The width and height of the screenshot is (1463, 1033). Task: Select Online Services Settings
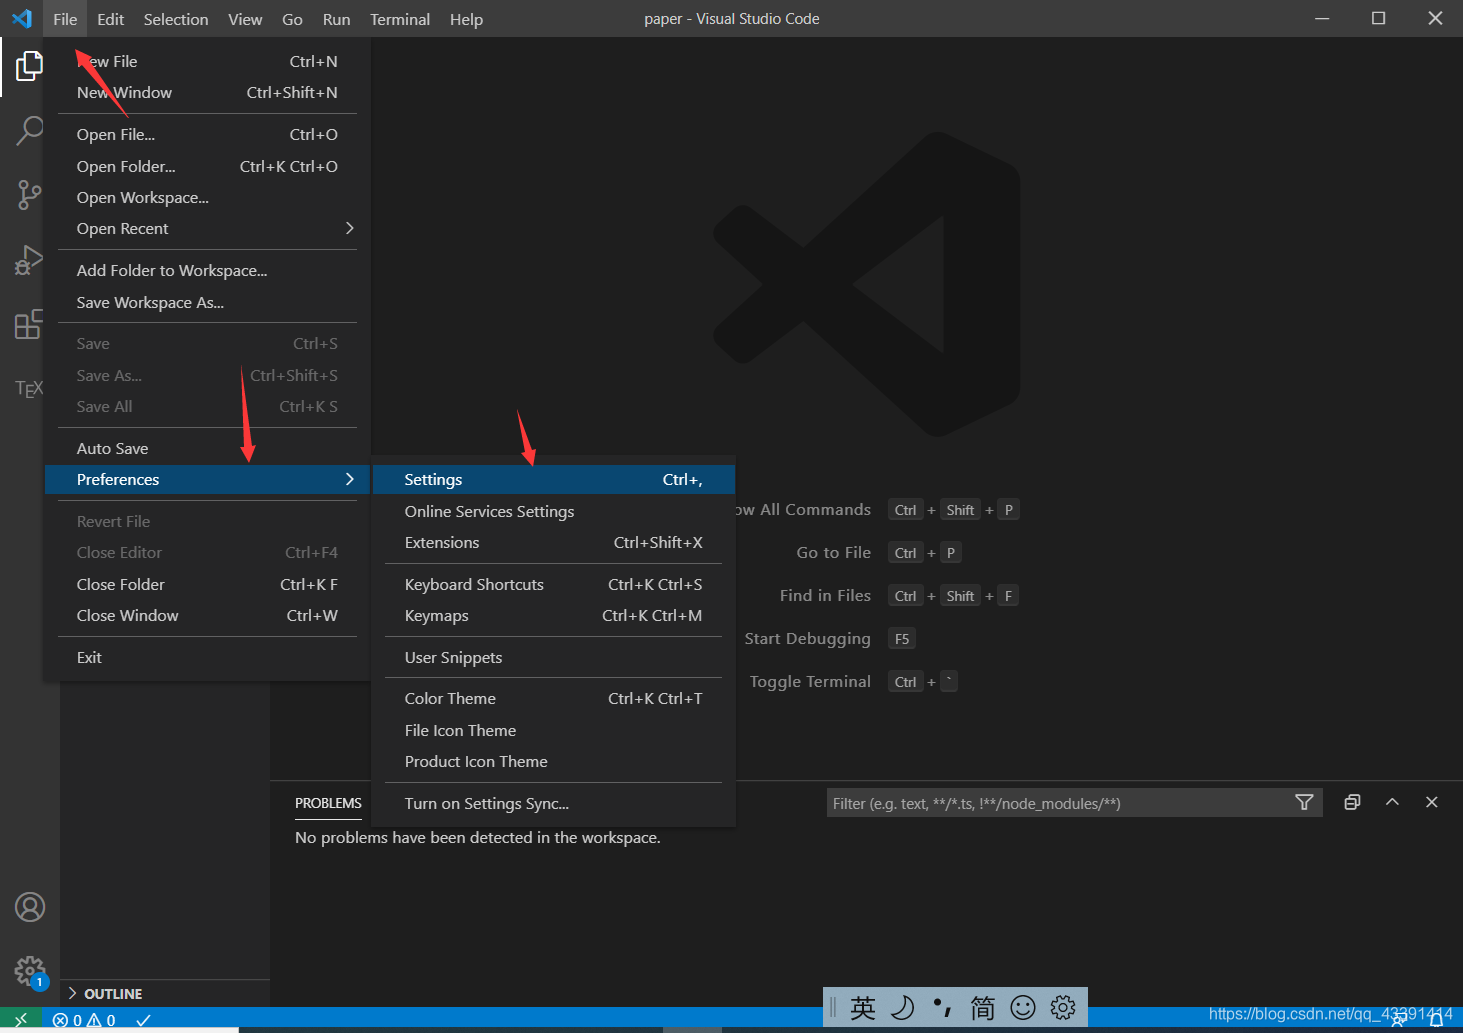553,511
